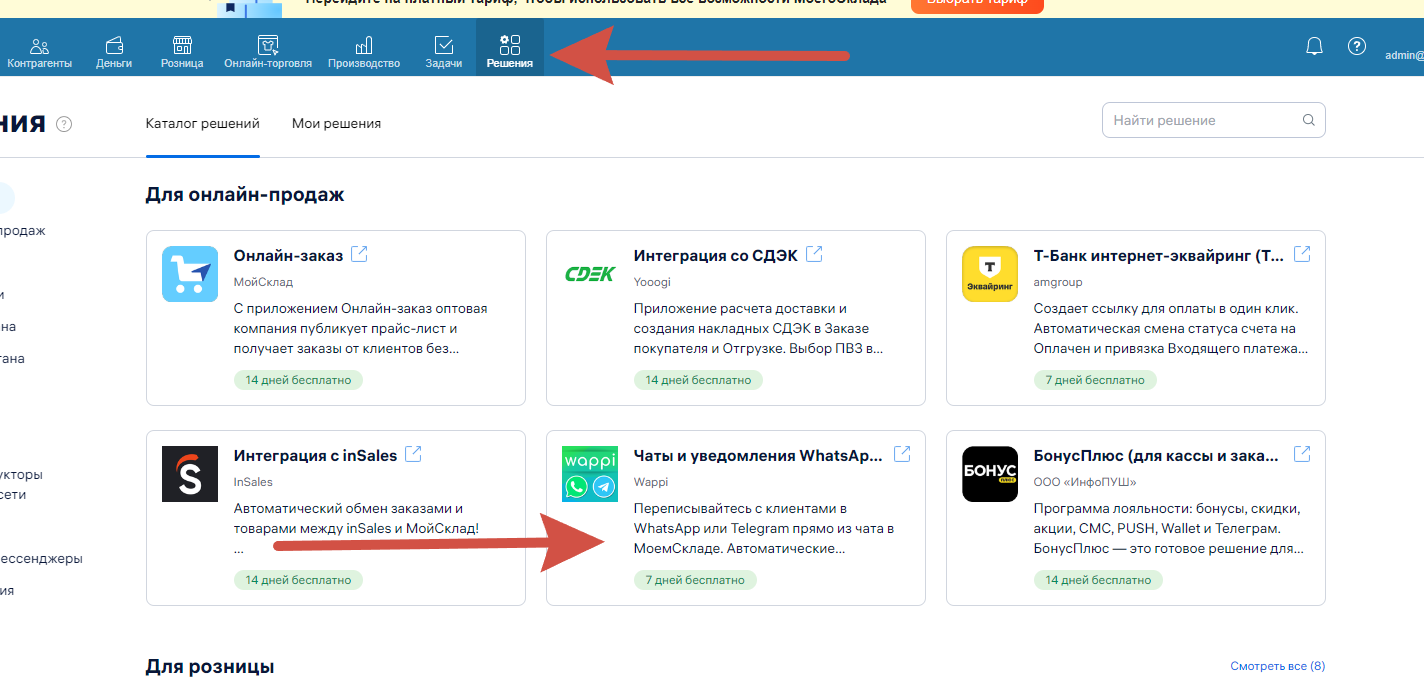Screen dimensions: 1424x682
Task: Open the Задачи section
Action: coord(444,53)
